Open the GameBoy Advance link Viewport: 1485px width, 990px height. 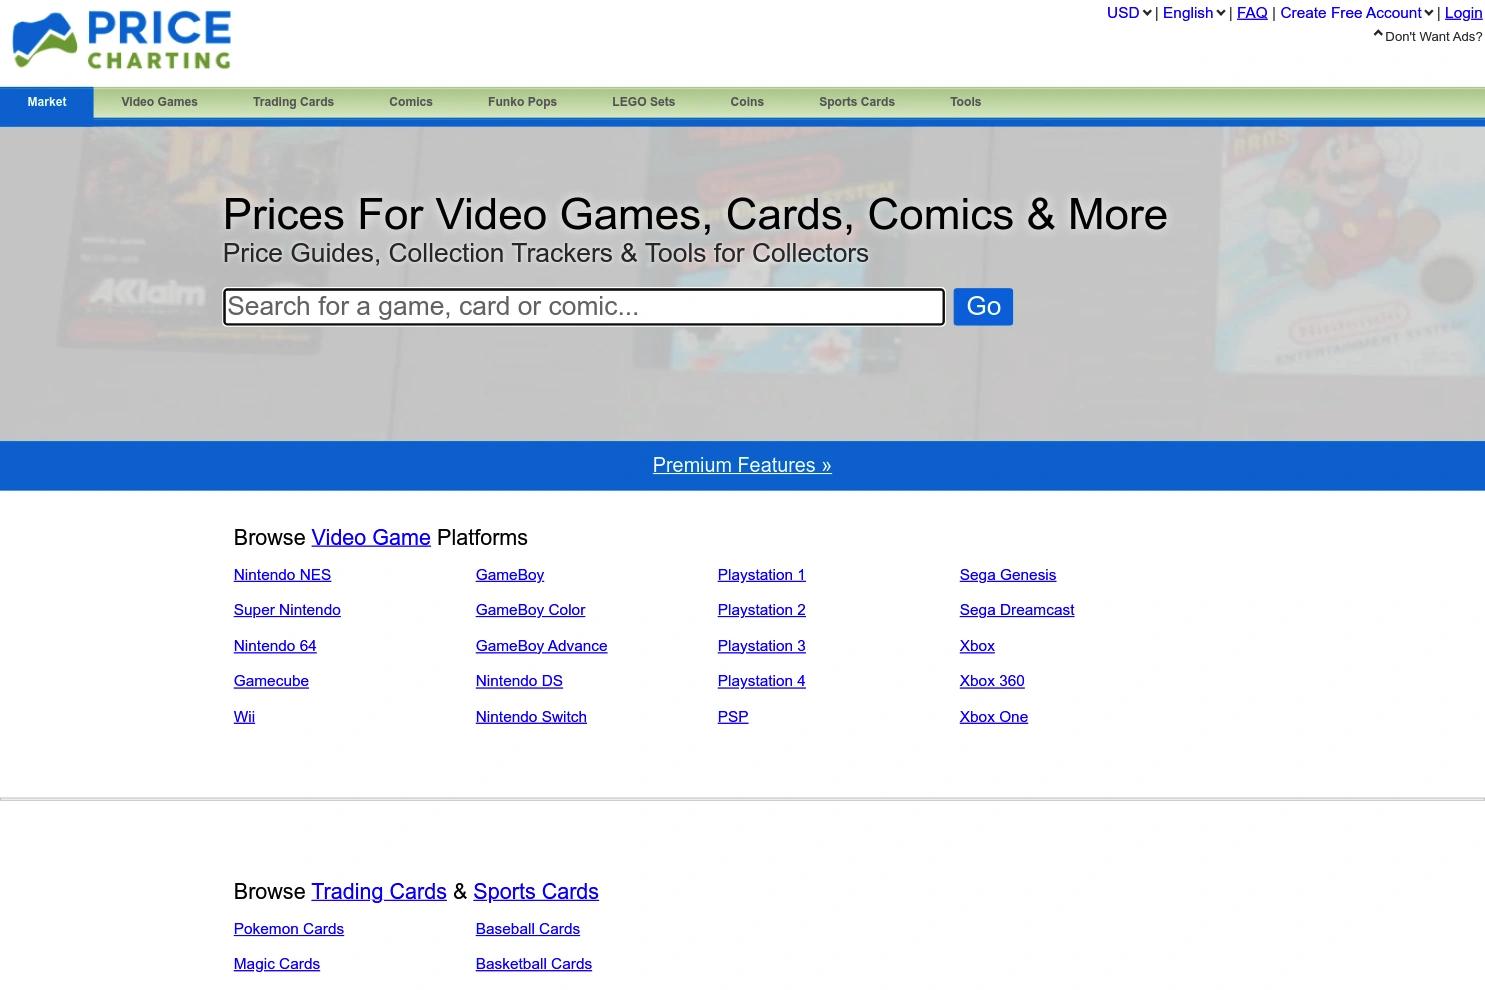[x=541, y=646]
